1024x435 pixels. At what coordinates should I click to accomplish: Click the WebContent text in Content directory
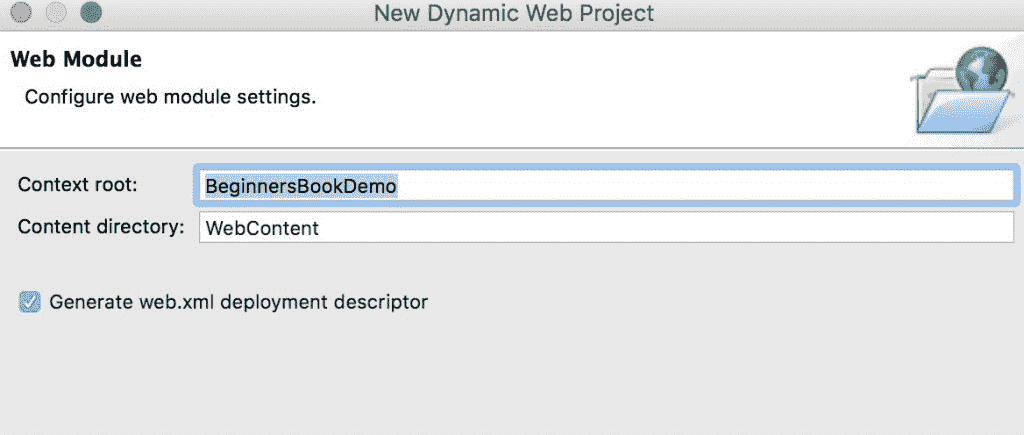[x=262, y=228]
